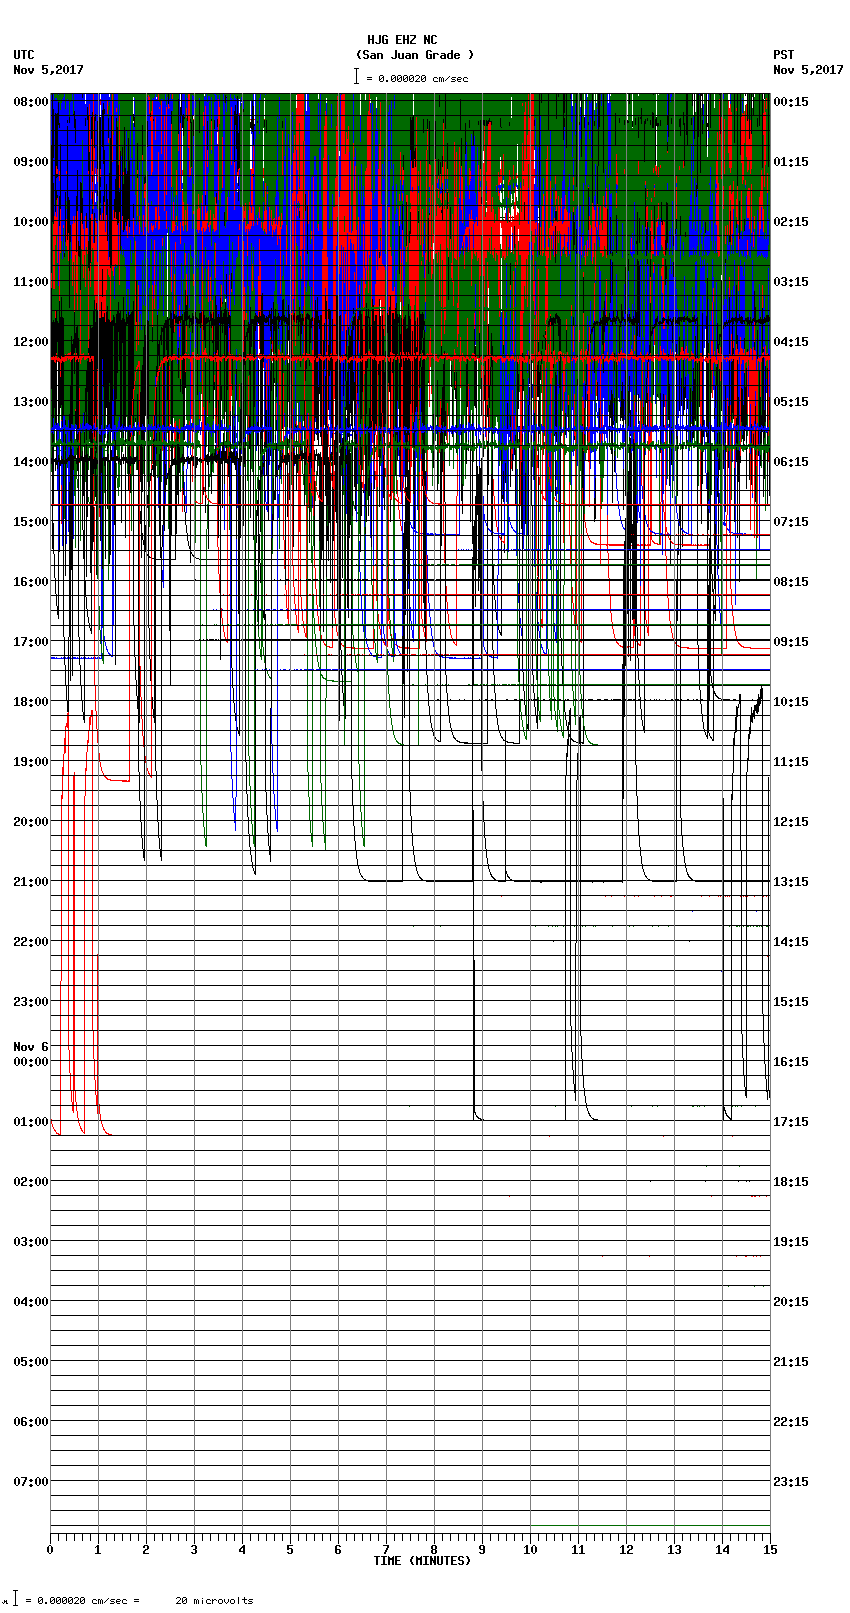Click the 13:00 UTC row label
The image size is (850, 1613).
[31, 402]
